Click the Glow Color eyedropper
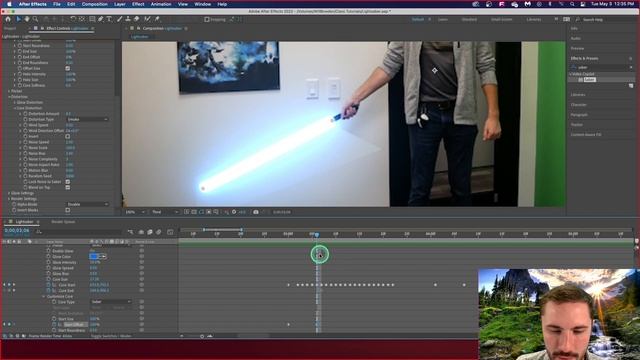The image size is (640, 360). [x=104, y=257]
